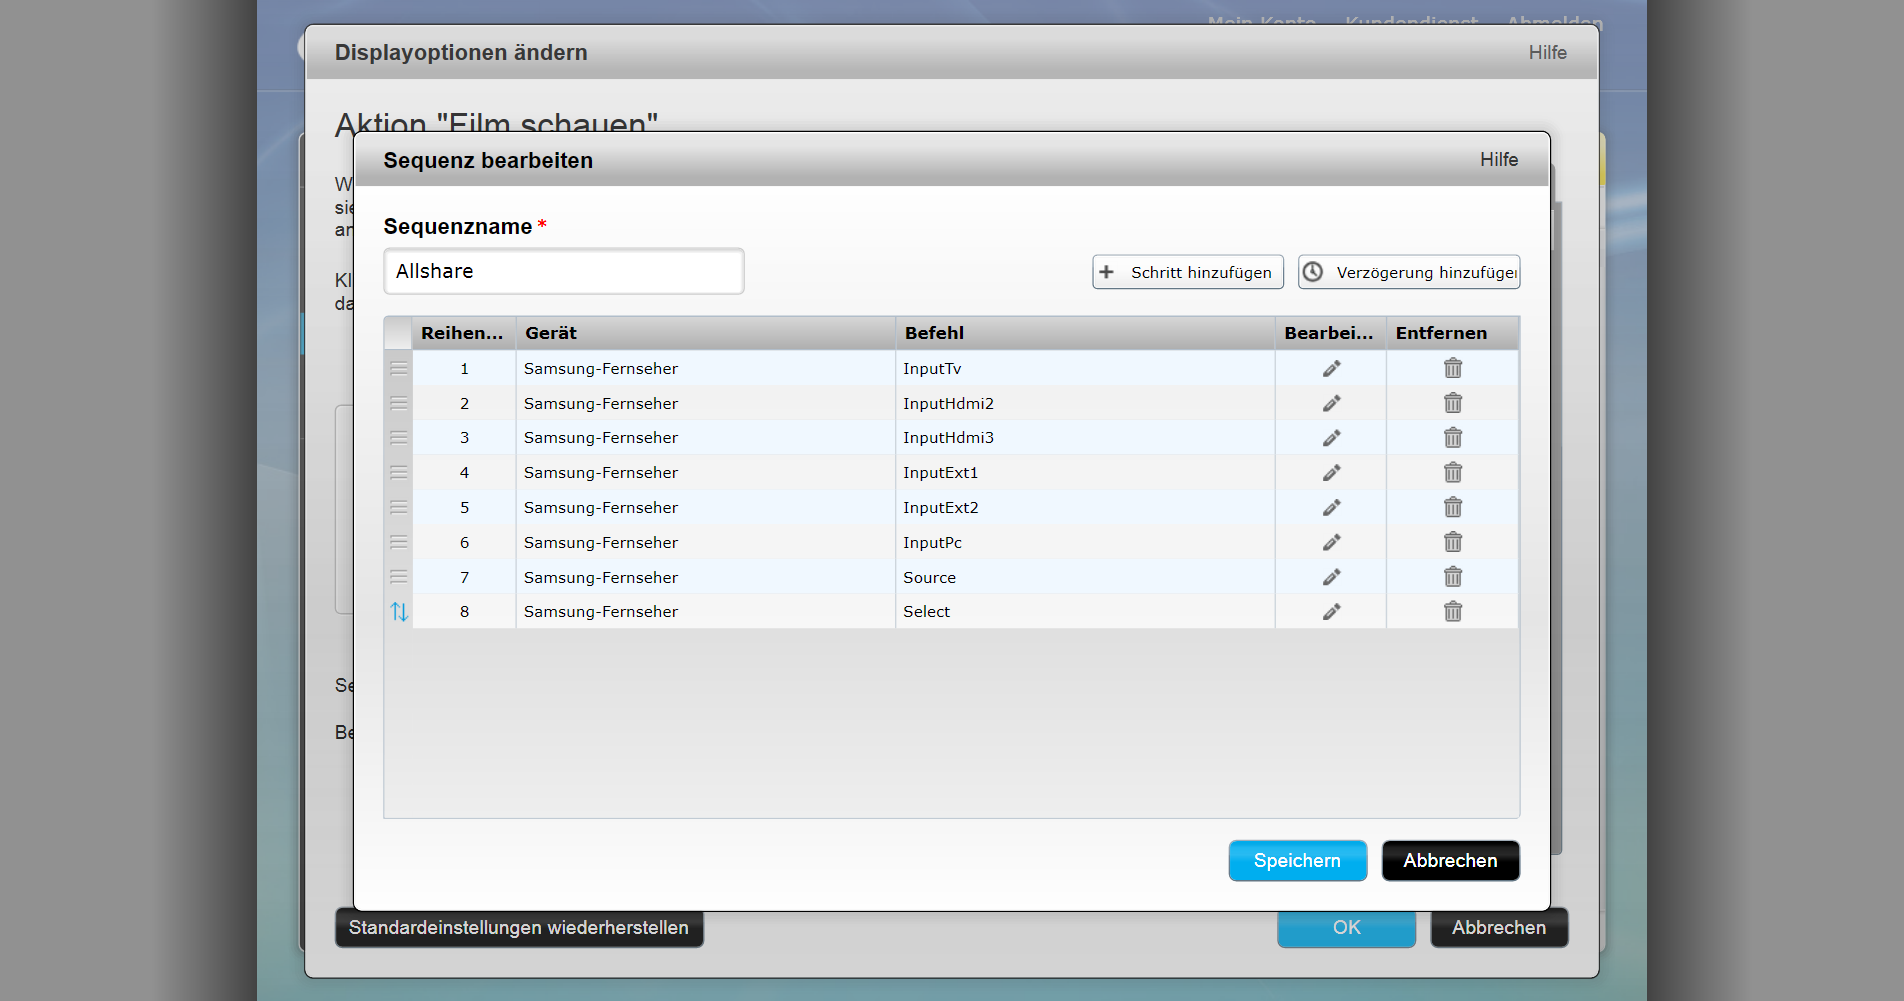Click the Sequenzname field containing Allshare
This screenshot has width=1904, height=1001.
[563, 272]
